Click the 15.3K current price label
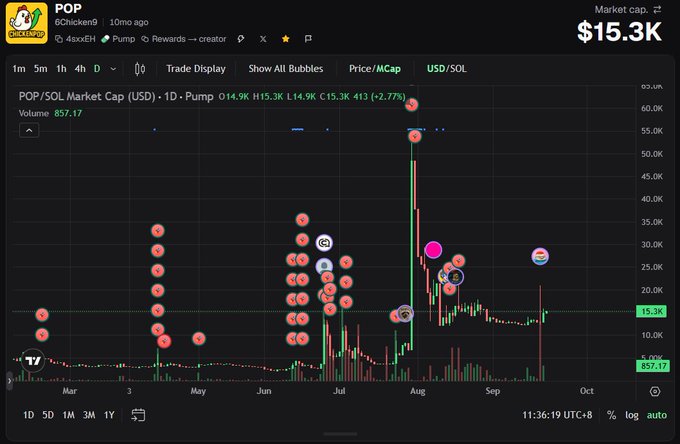Image resolution: width=680 pixels, height=444 pixels. (651, 311)
